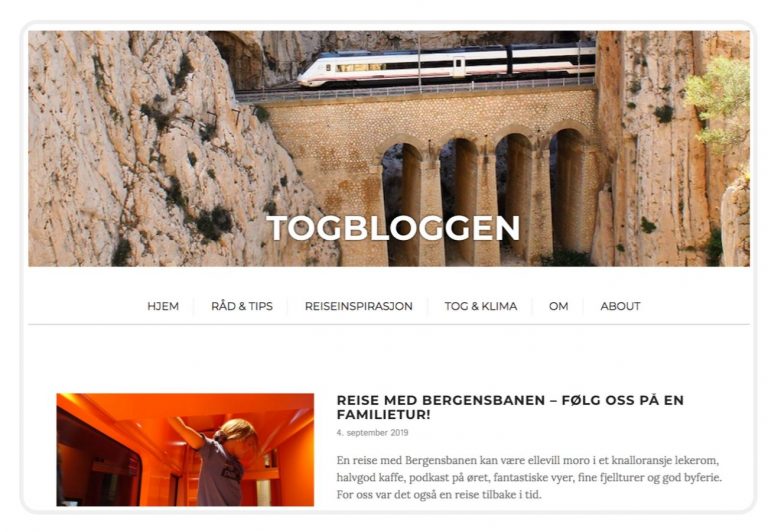Go to the REISEINSPIRASJON section
Image resolution: width=768 pixels, height=532 pixels.
pyautogui.click(x=359, y=306)
